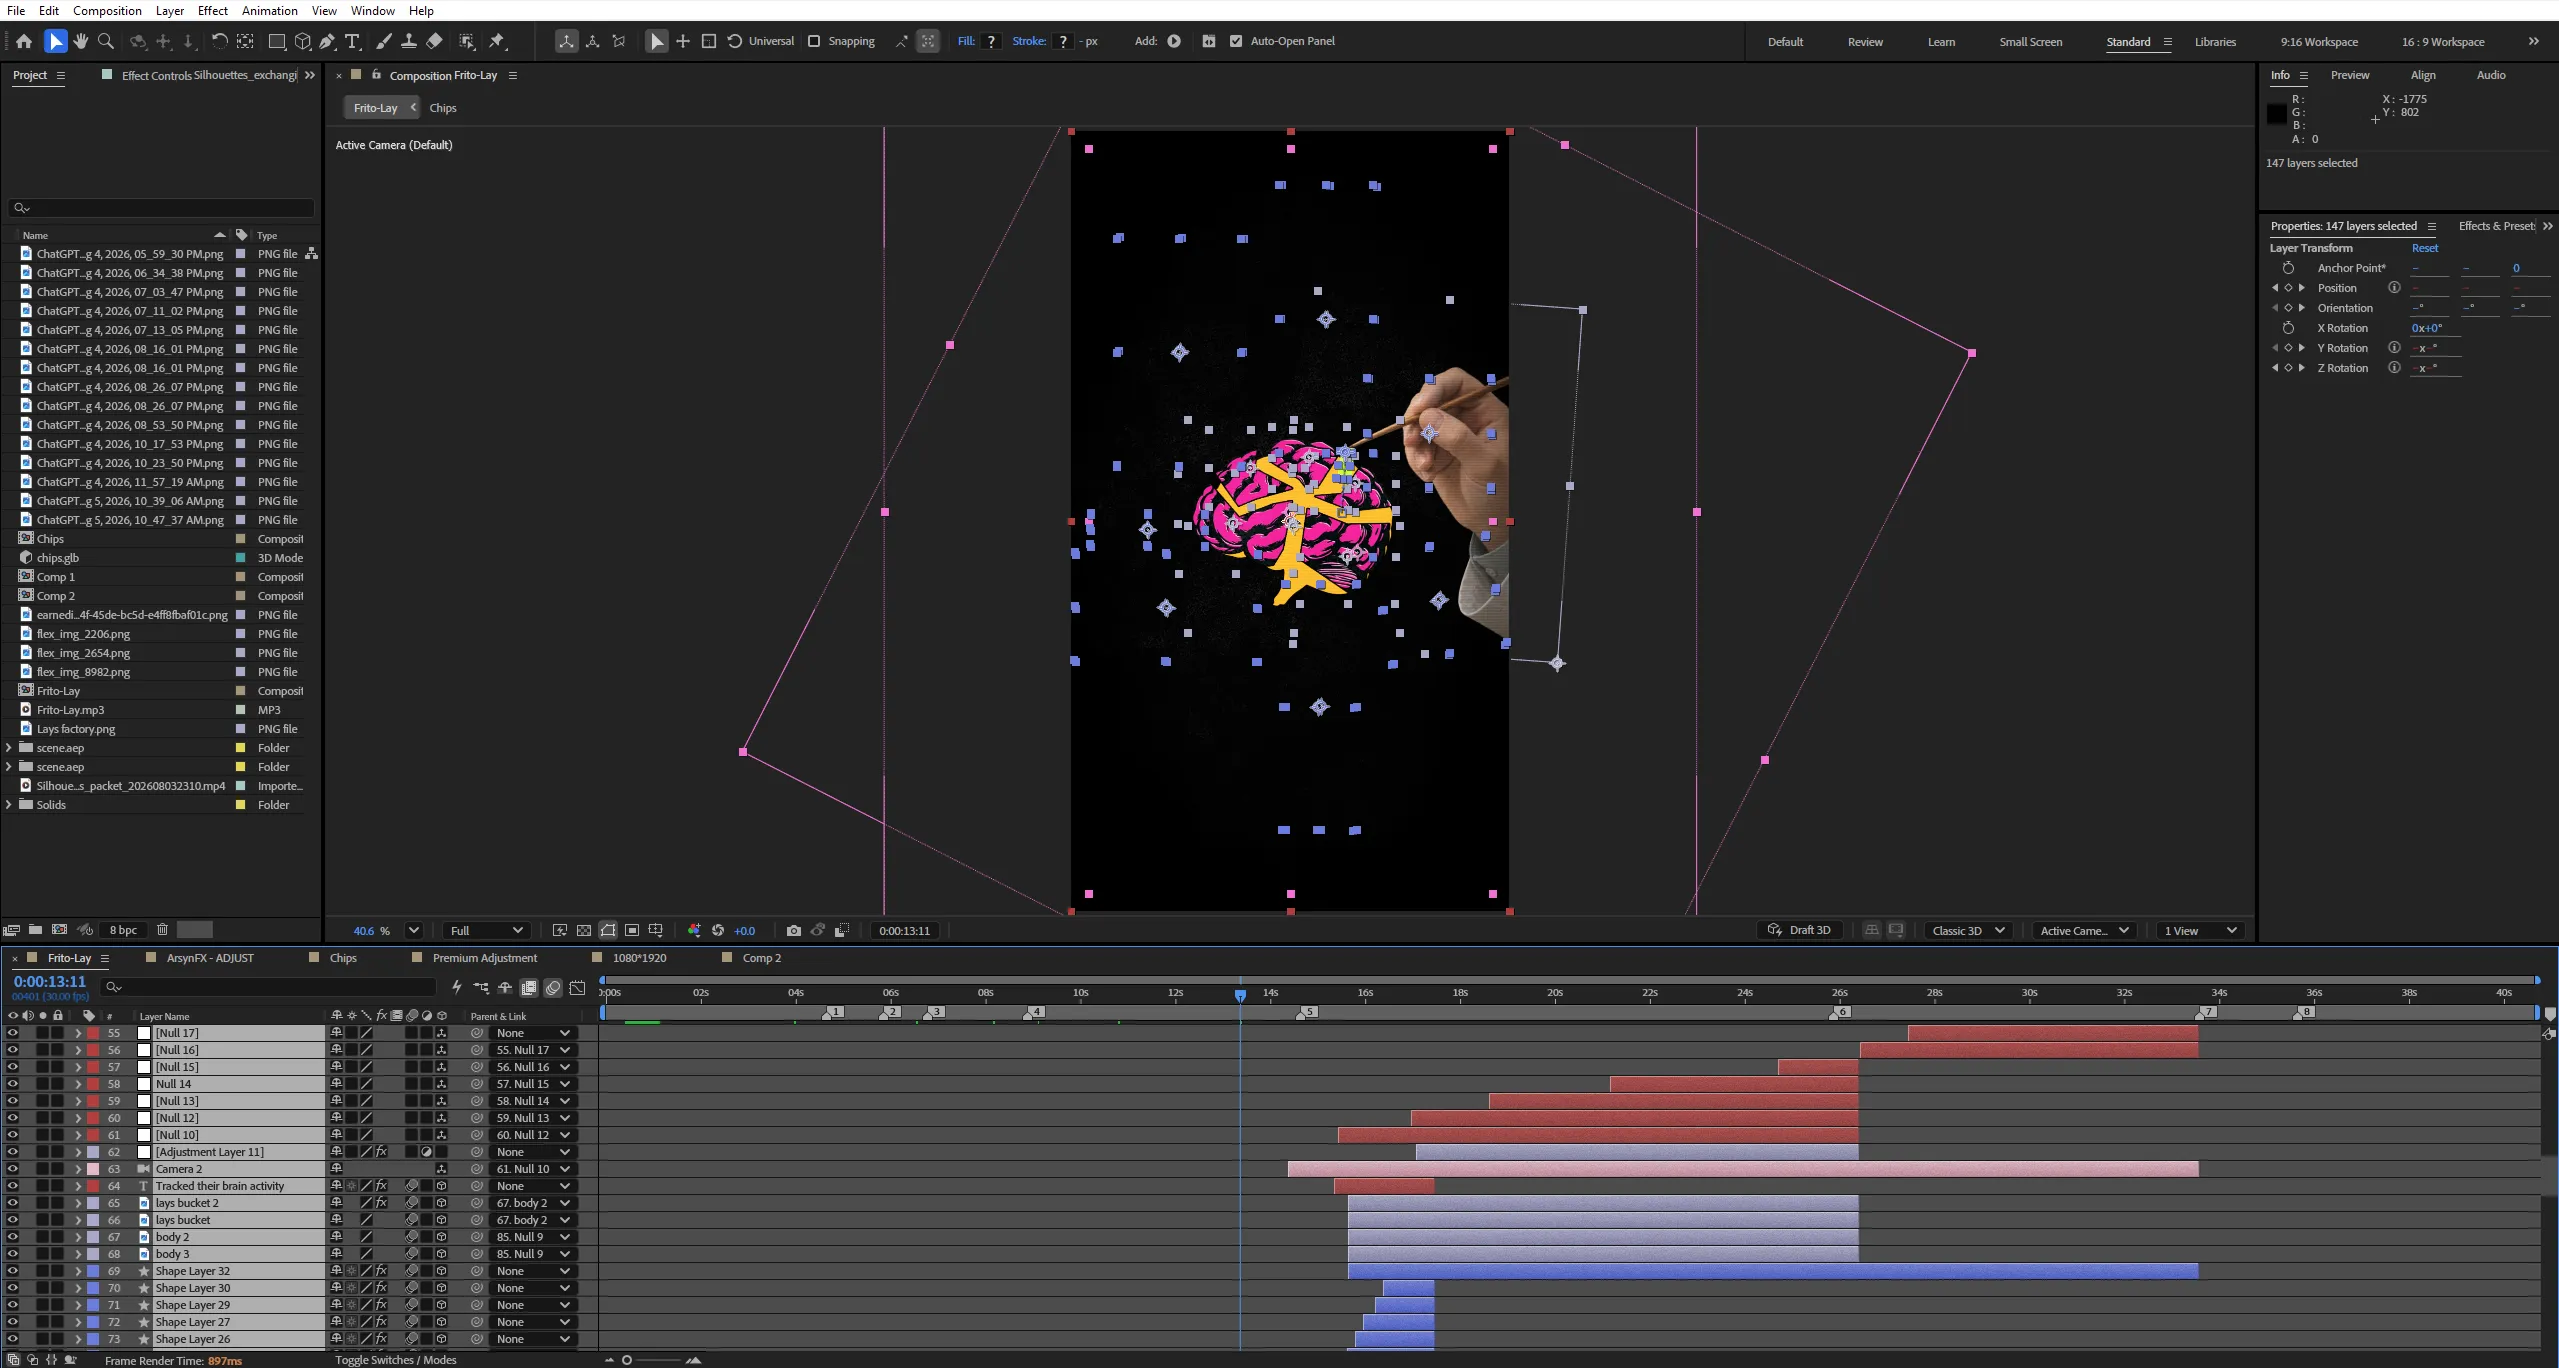Click Toggle Switches / Modes
Screen dimensions: 2559x1368
pos(396,1360)
